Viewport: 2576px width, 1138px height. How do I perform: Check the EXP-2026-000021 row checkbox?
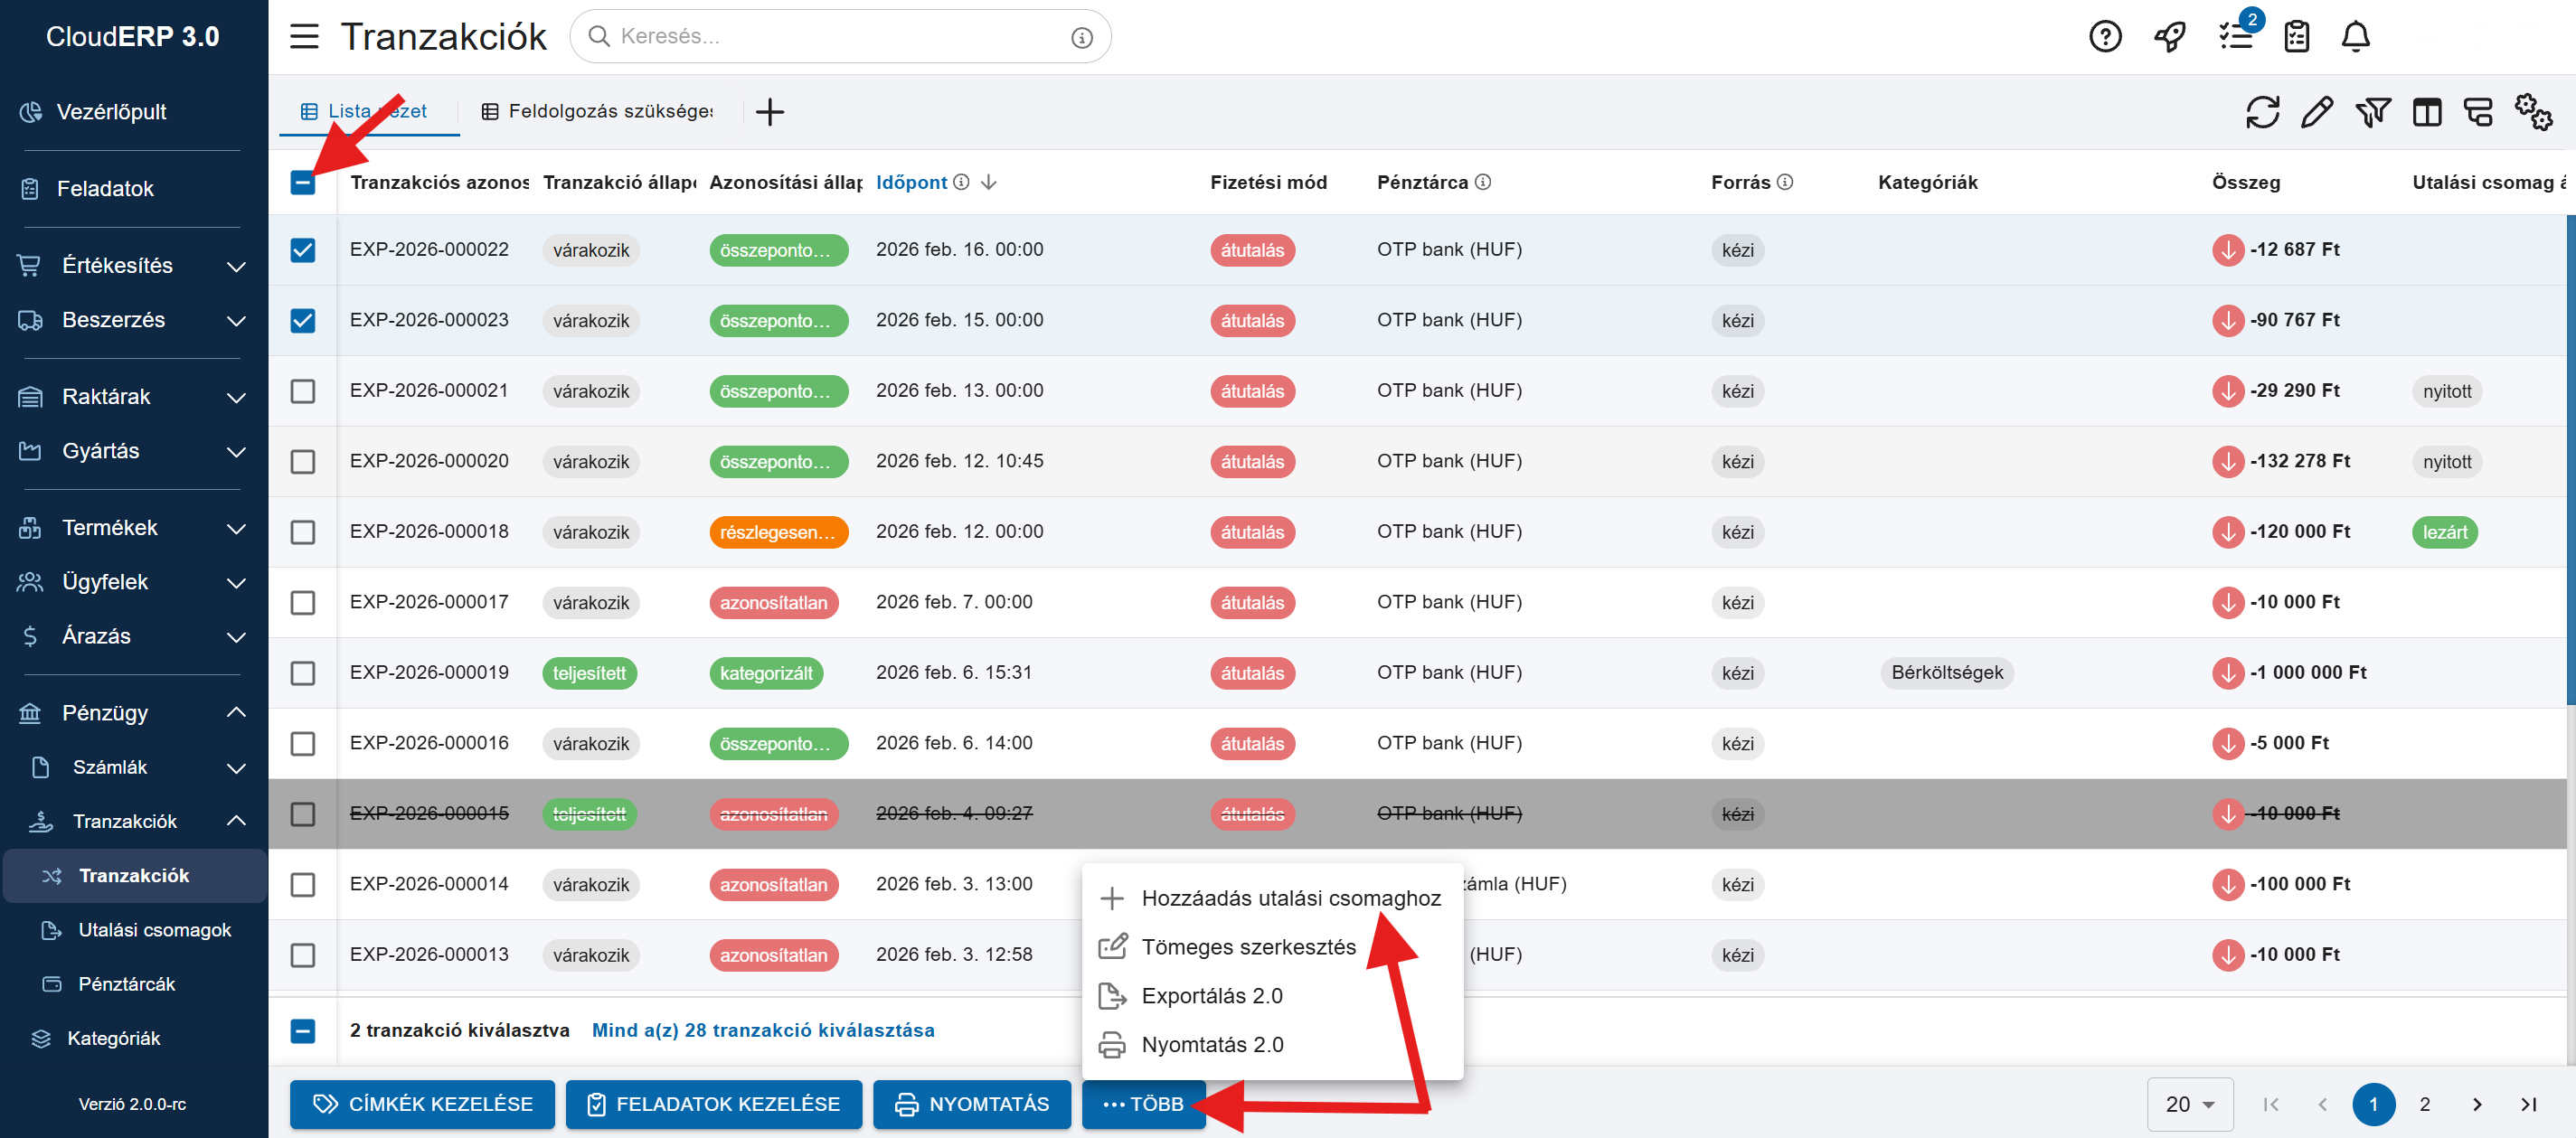303,391
